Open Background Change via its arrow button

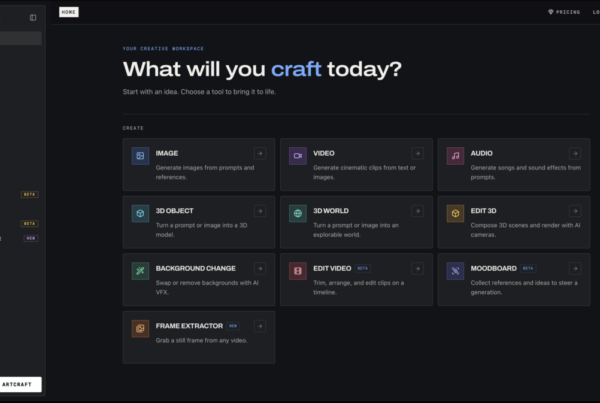pyautogui.click(x=260, y=269)
